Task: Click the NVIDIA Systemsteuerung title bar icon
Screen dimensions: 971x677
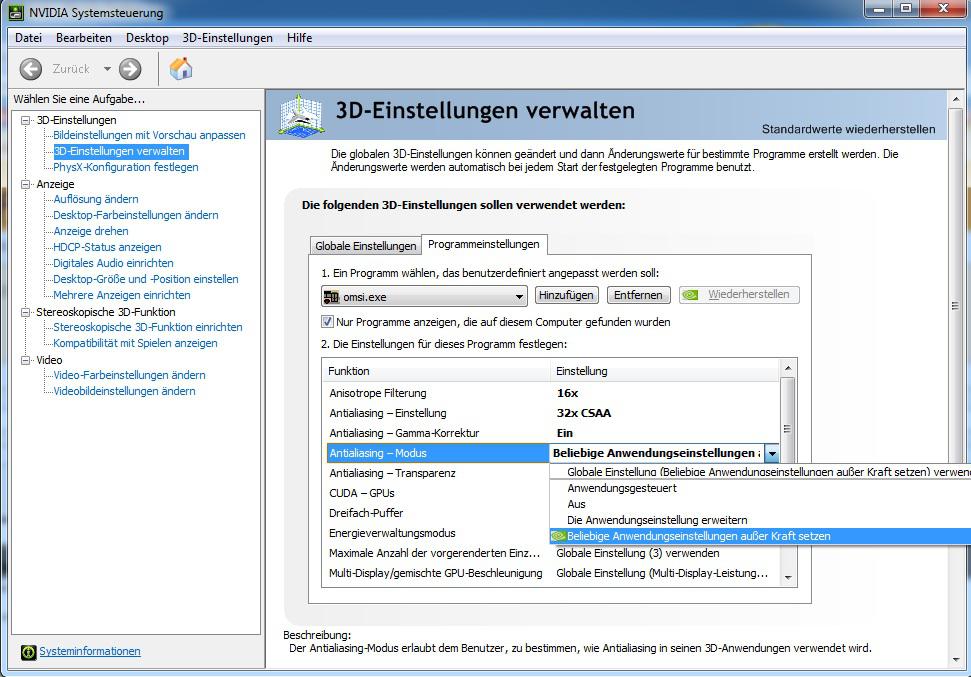Action: click(x=17, y=13)
